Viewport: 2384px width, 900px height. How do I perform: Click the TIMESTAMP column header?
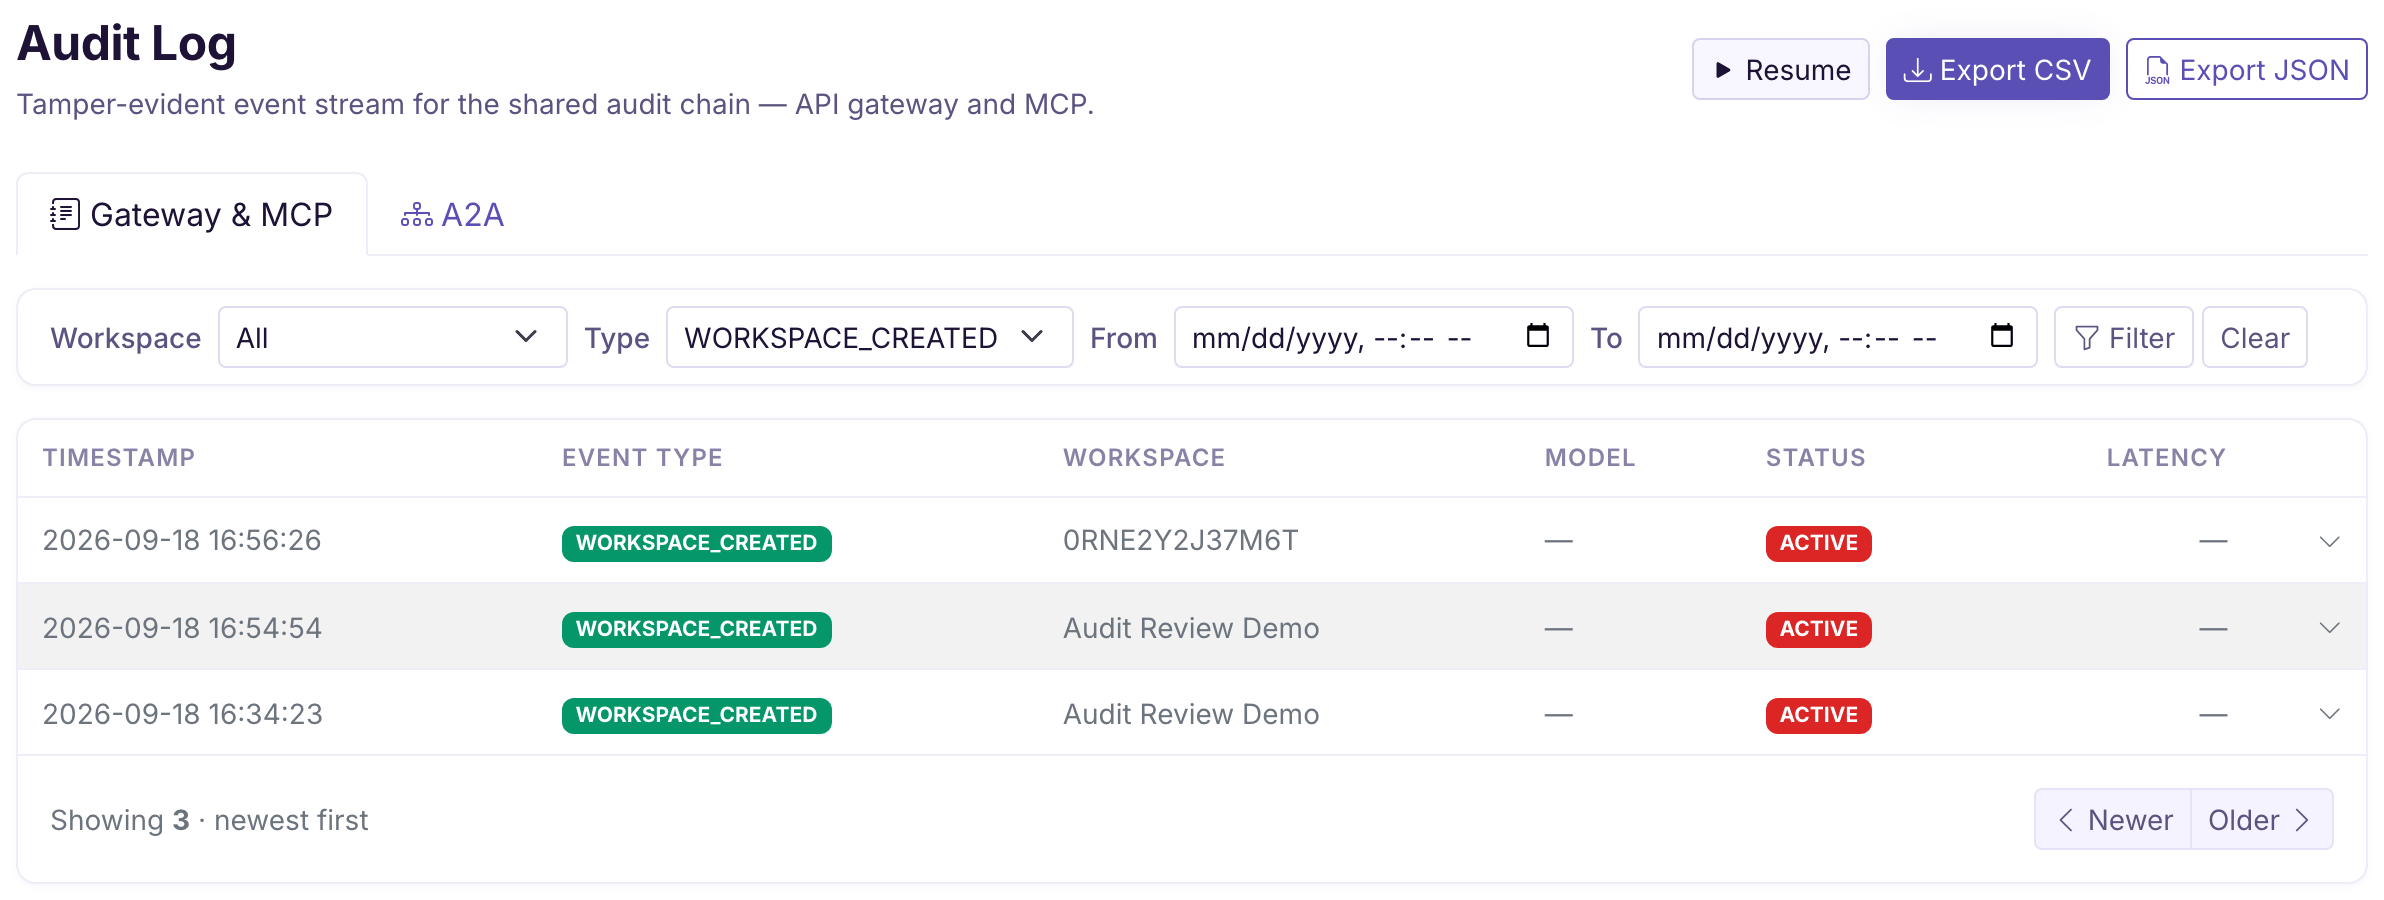click(x=119, y=457)
